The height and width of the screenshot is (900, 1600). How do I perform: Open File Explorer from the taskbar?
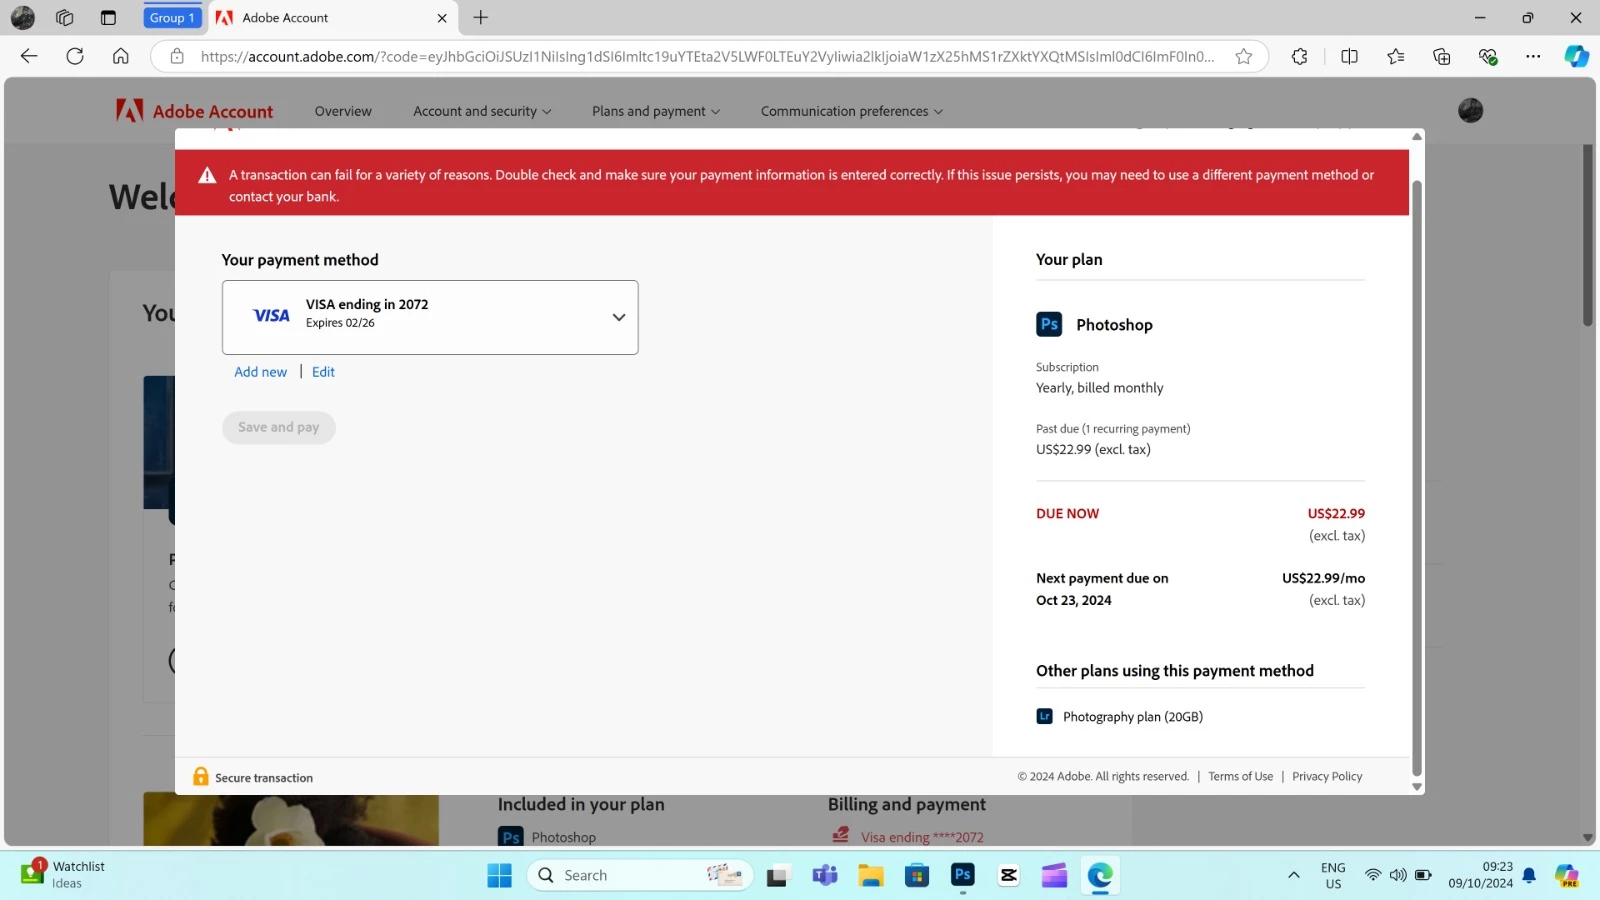click(871, 875)
